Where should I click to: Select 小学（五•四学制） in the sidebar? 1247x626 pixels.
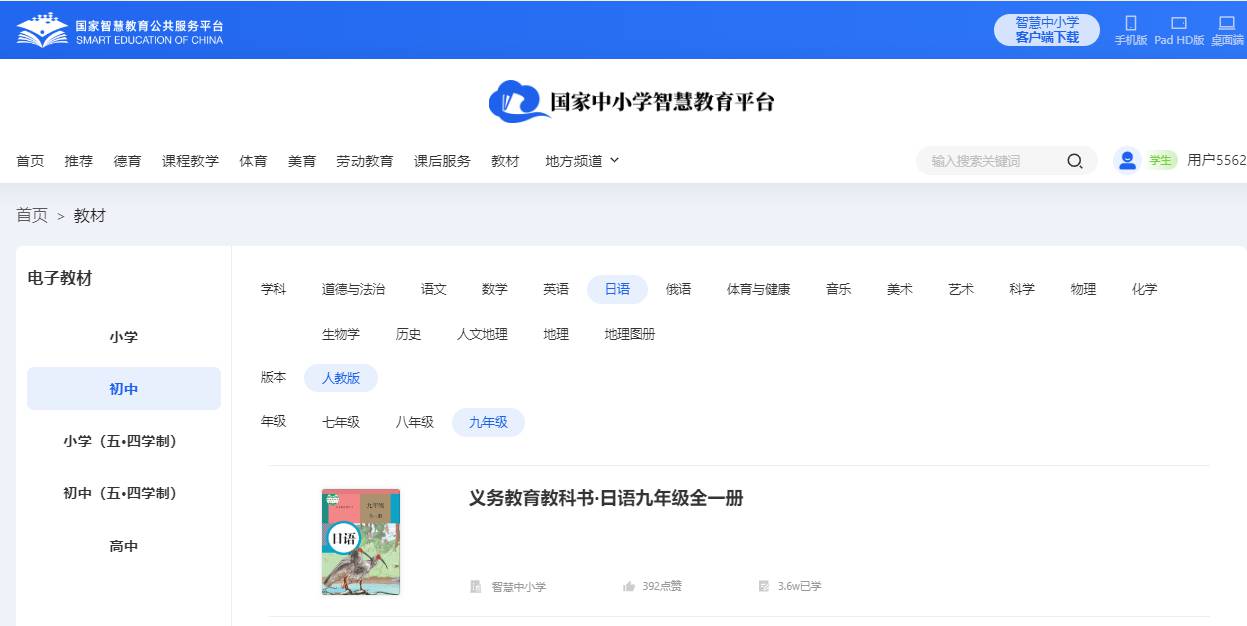click(x=124, y=441)
